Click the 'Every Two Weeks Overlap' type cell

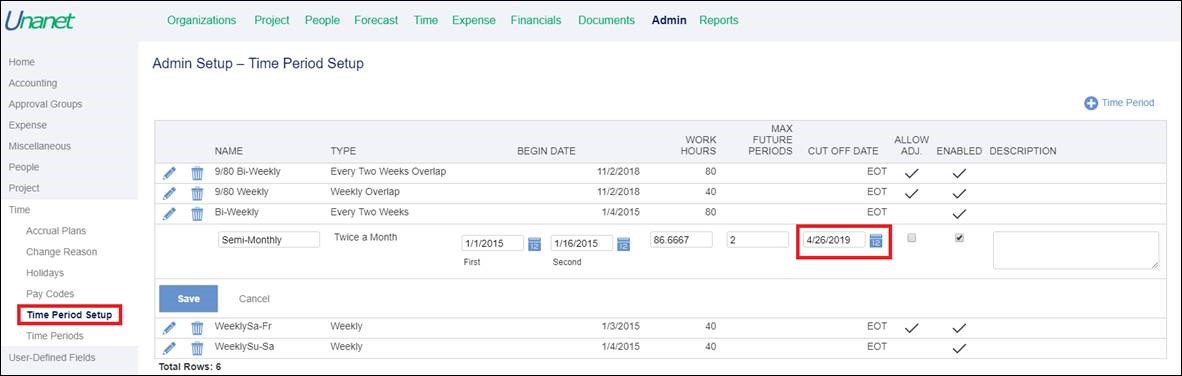pyautogui.click(x=388, y=172)
